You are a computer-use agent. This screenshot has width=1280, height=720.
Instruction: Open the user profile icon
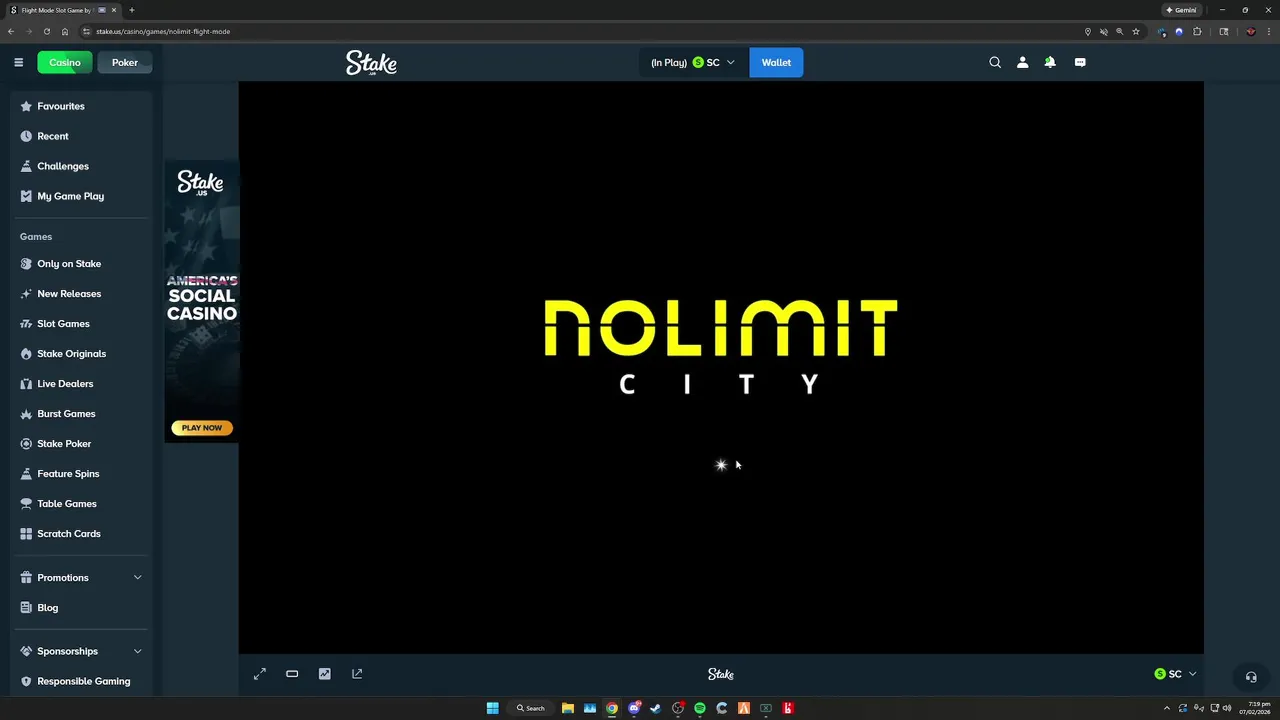pos(1022,62)
